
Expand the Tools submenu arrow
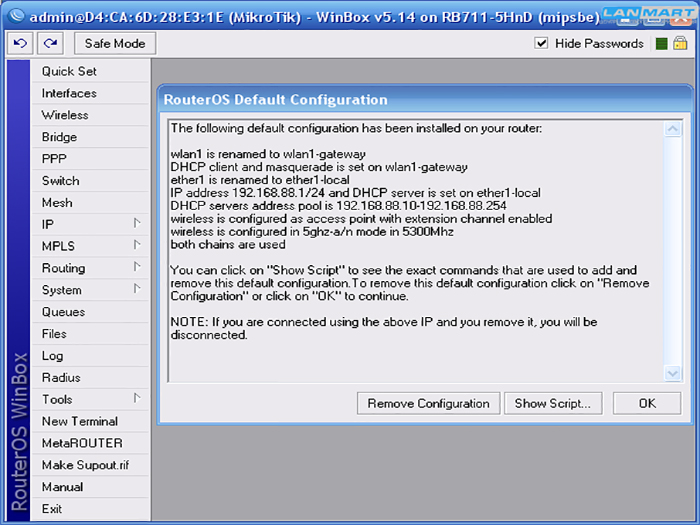[137, 398]
